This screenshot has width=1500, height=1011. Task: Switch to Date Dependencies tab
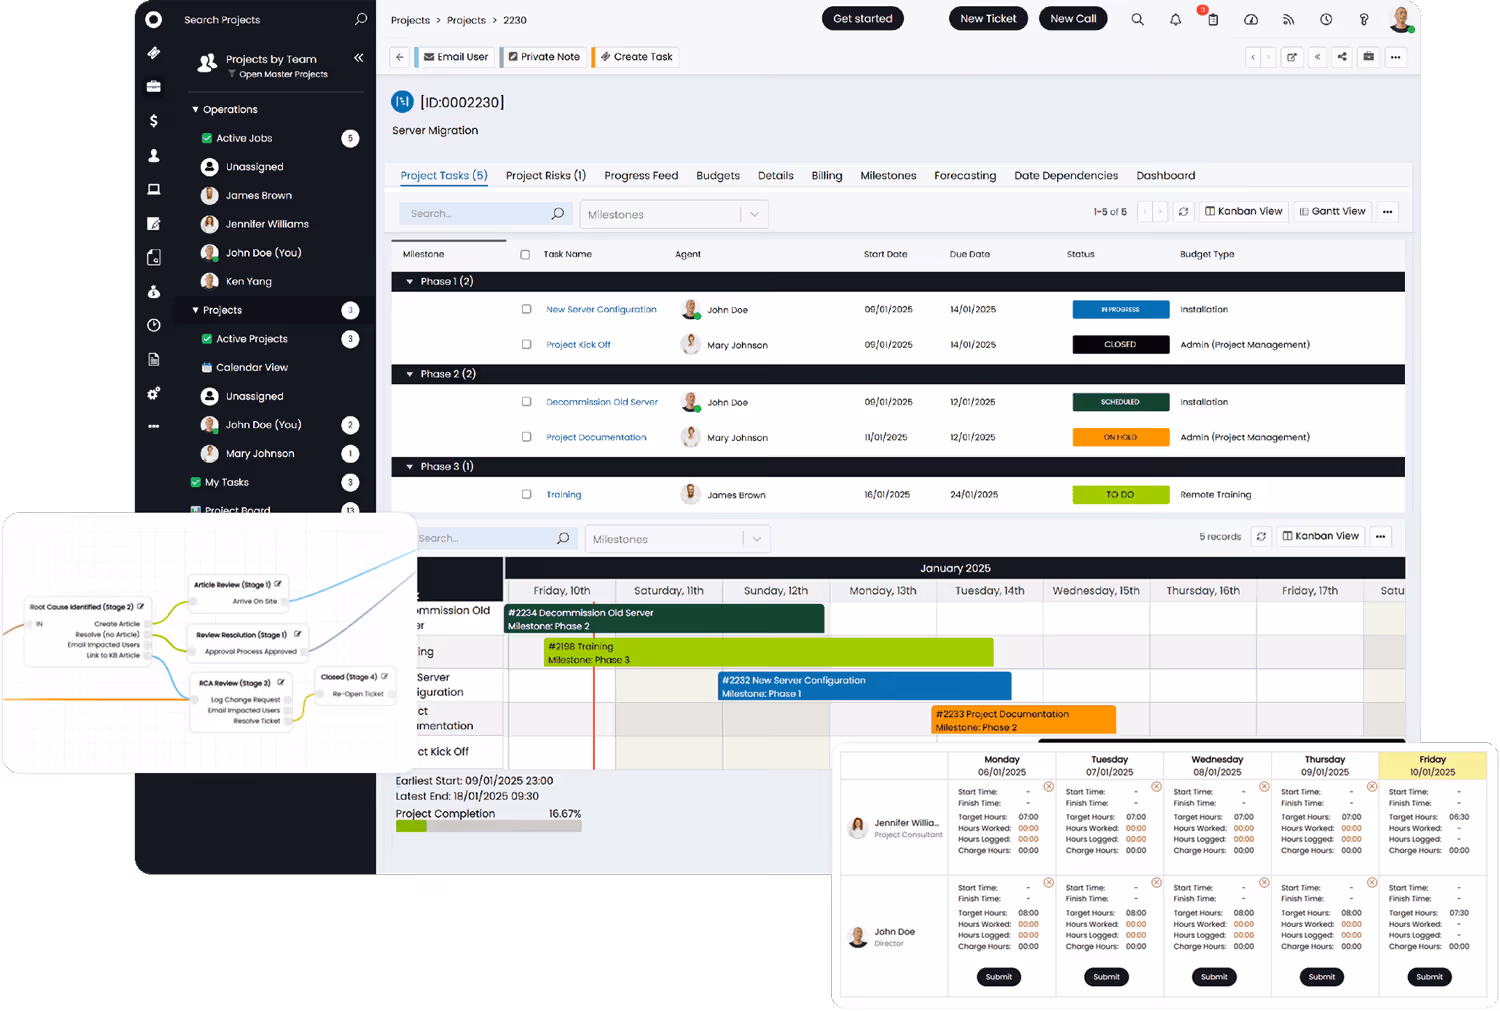pos(1066,175)
